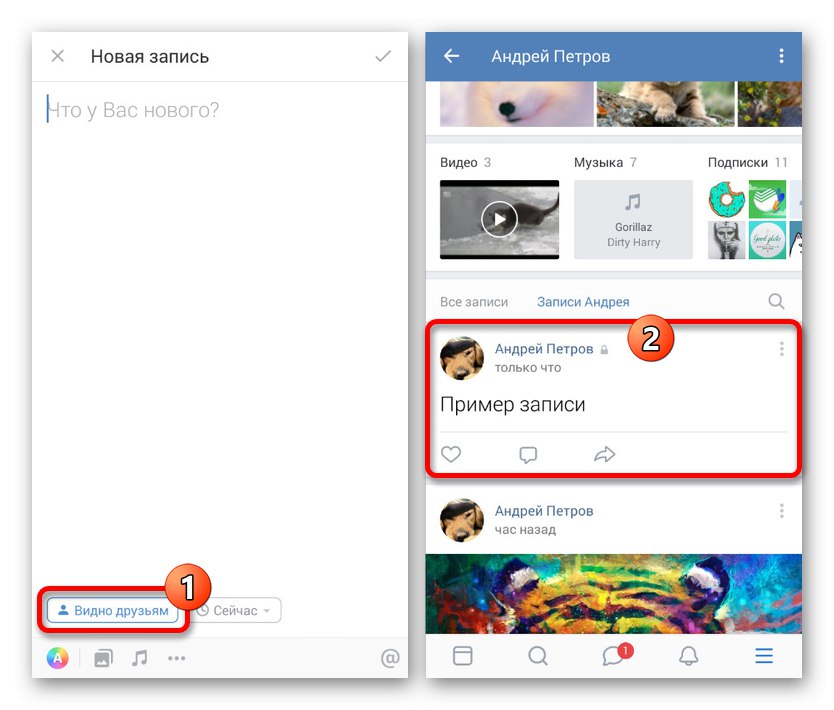Share the 'Пример записи' post

(x=605, y=454)
